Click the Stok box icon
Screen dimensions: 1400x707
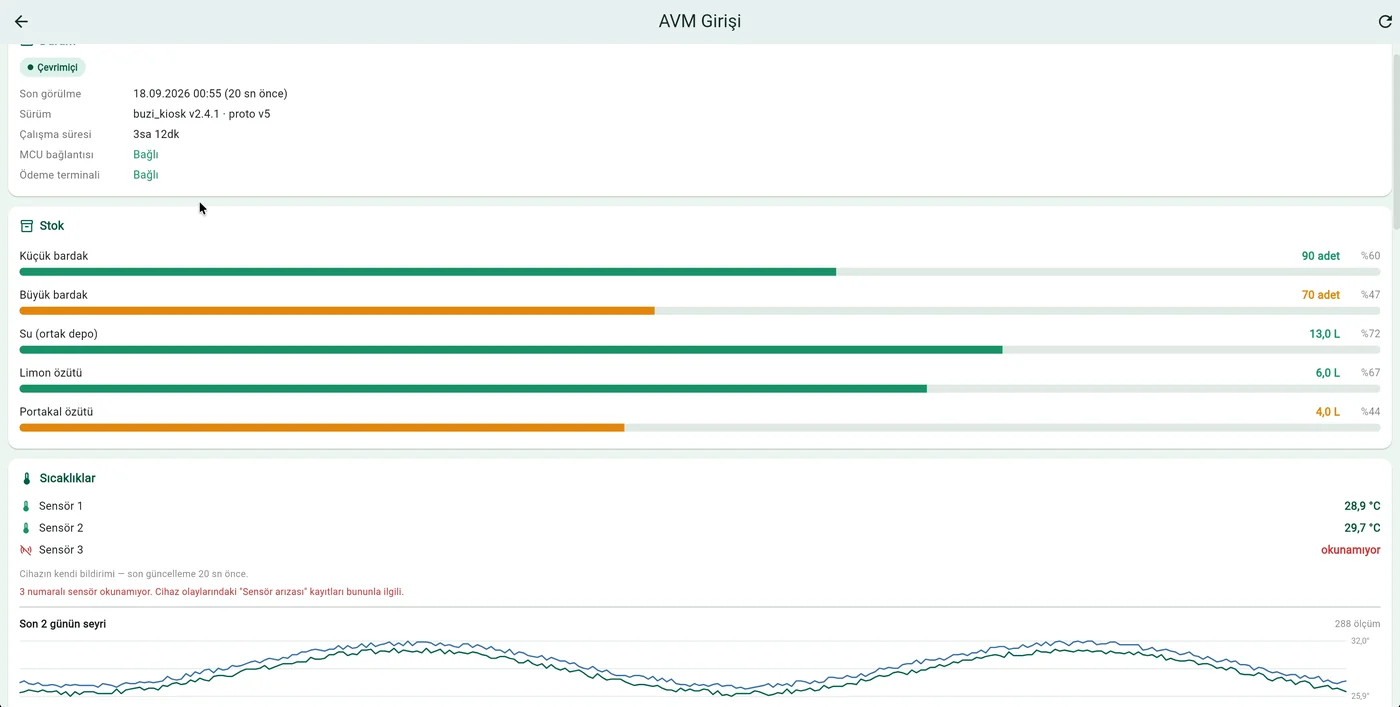[x=27, y=226]
